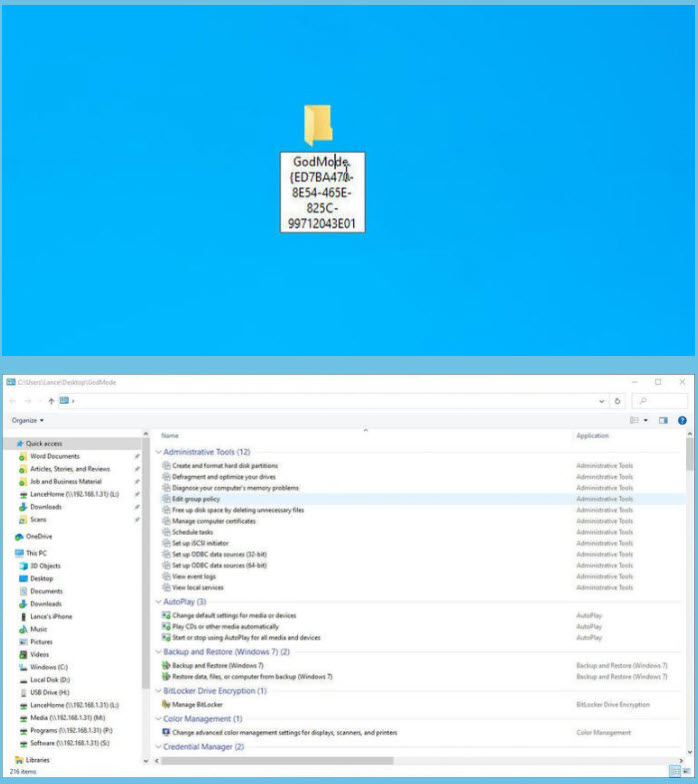Refresh the folder view
The image size is (698, 784).
point(618,401)
